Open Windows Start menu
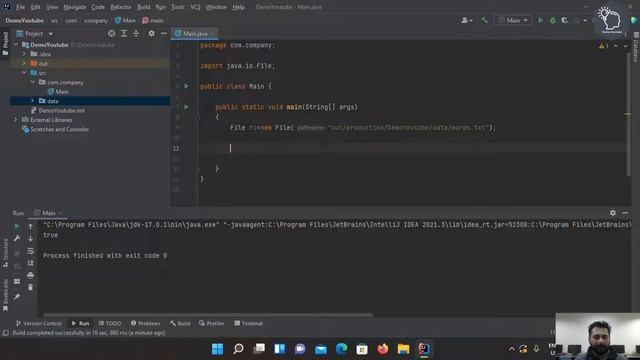Screen dimensions: 640x360 coord(218,349)
